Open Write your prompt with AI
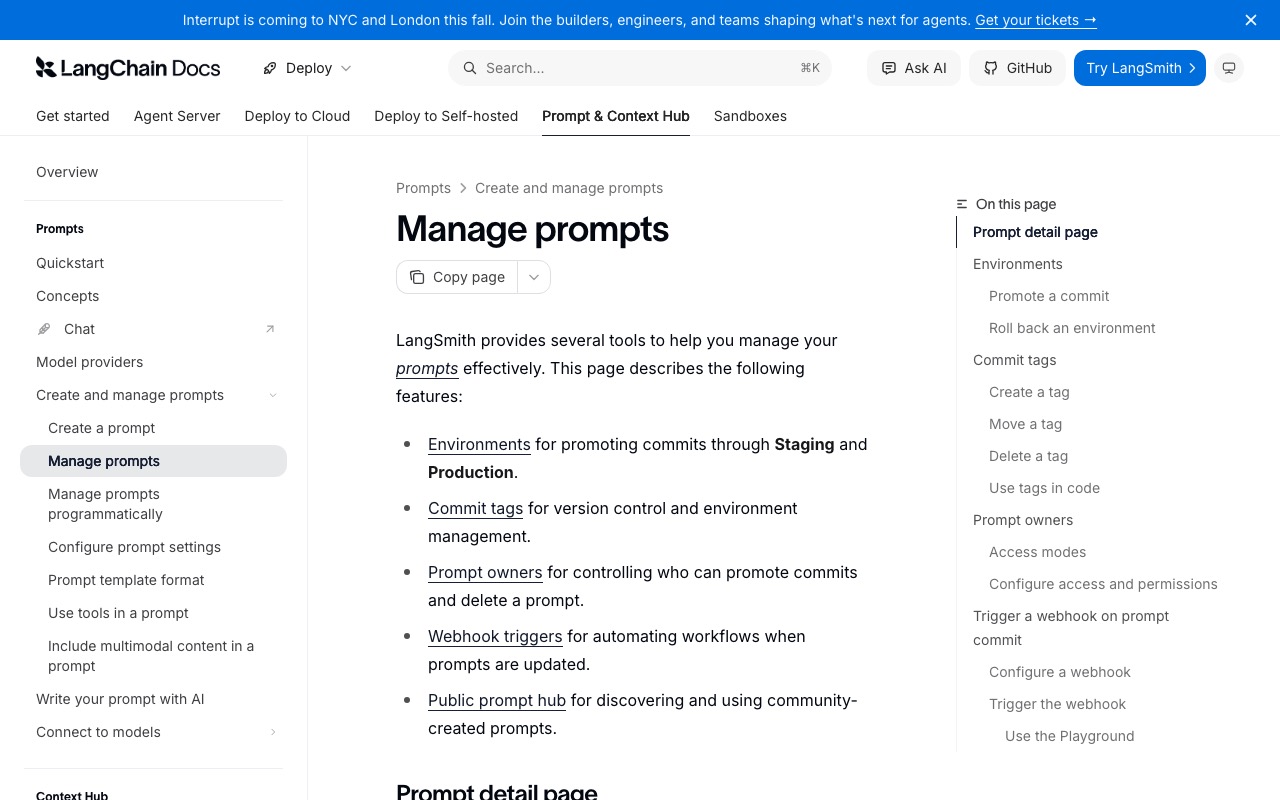The width and height of the screenshot is (1280, 800). click(x=153, y=699)
